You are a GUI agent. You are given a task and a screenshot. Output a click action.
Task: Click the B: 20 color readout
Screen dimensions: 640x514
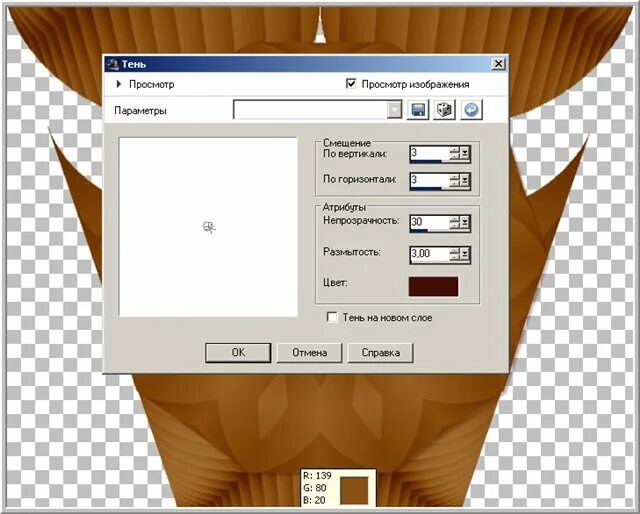pyautogui.click(x=314, y=500)
